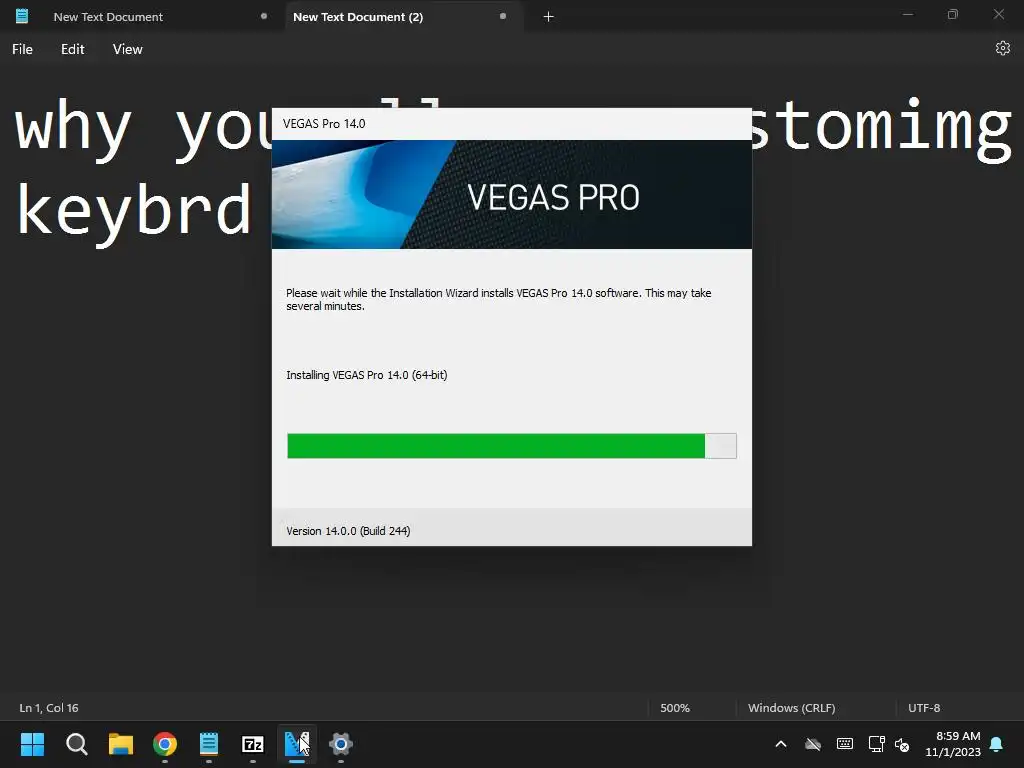Click the UTF-8 encoding indicator
Screen dimensions: 1024x768
pos(924,708)
